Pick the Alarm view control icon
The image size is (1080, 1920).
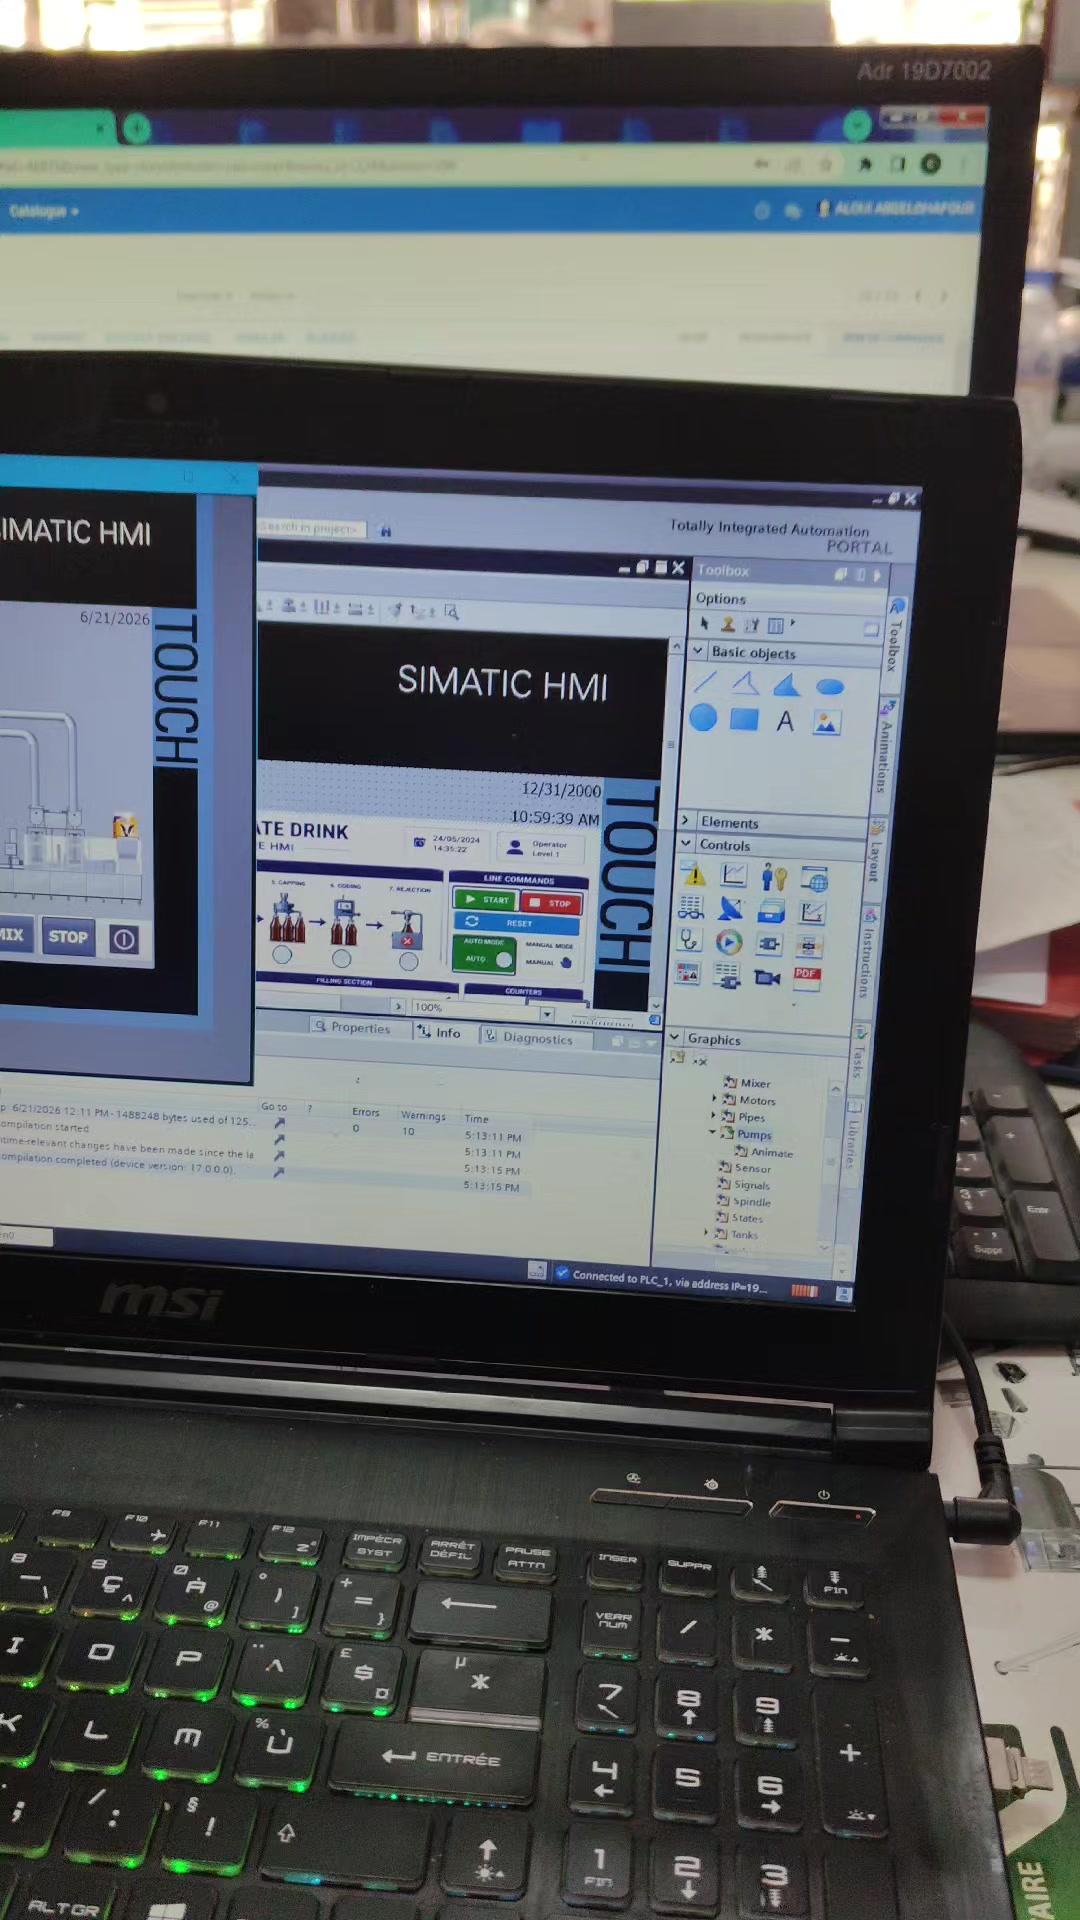pyautogui.click(x=694, y=875)
